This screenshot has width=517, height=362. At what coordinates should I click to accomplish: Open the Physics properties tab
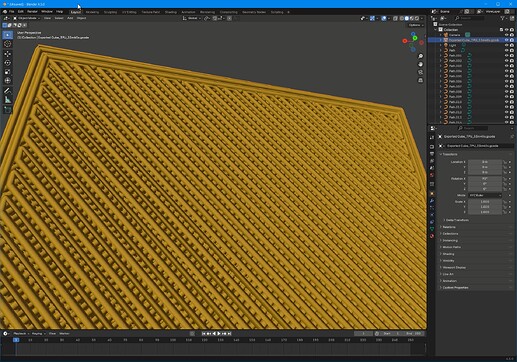[x=432, y=215]
